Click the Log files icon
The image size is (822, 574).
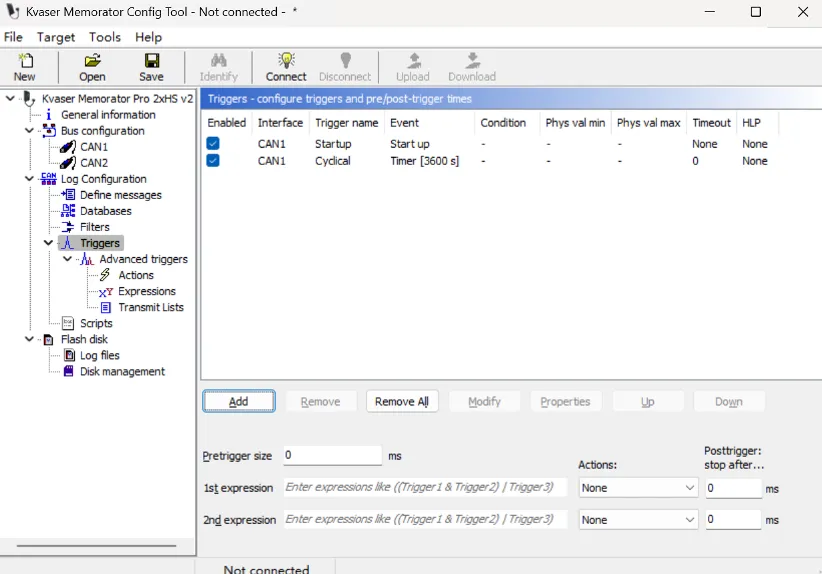pos(69,355)
